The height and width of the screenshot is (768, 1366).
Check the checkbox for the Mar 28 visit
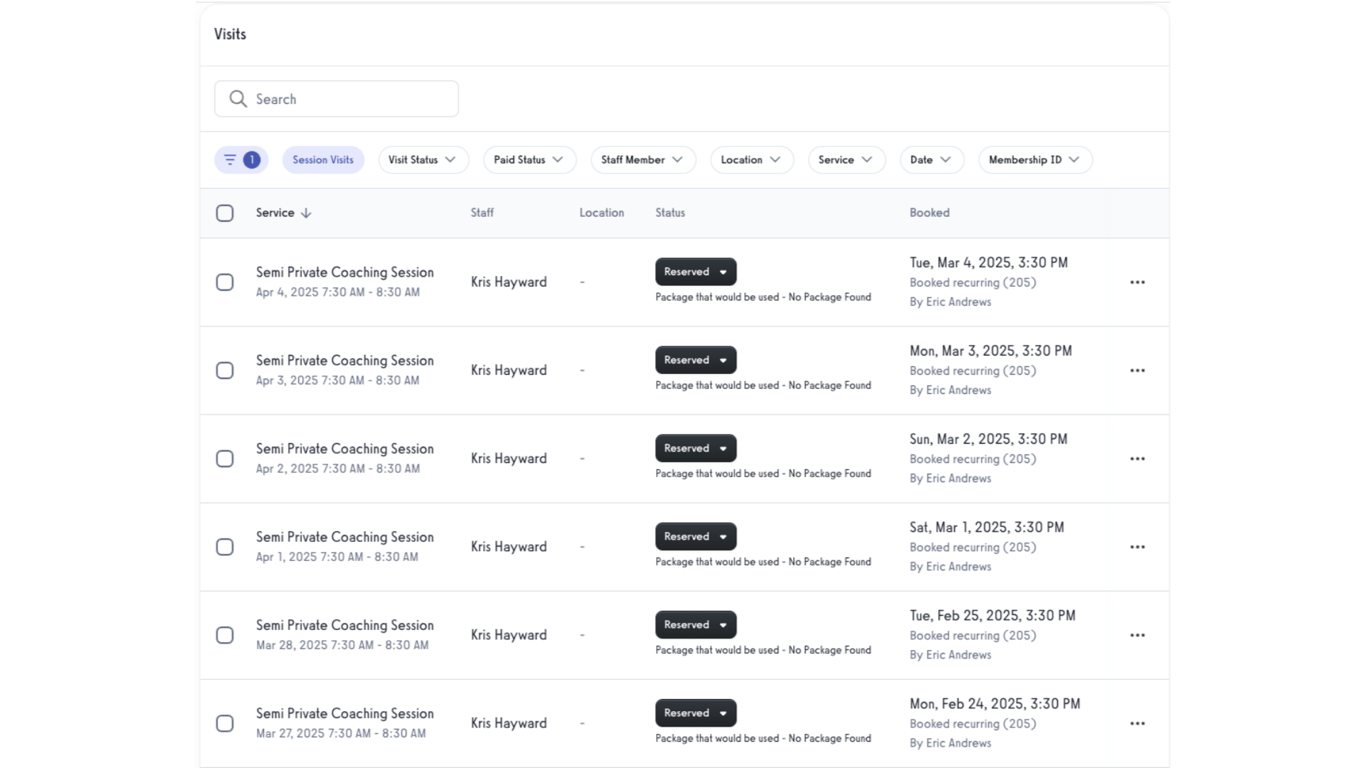click(224, 634)
